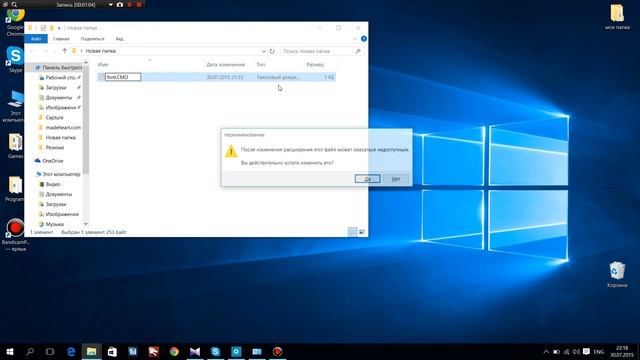Open the volume control in system tray
Screen dimensions: 640x360
point(576,351)
